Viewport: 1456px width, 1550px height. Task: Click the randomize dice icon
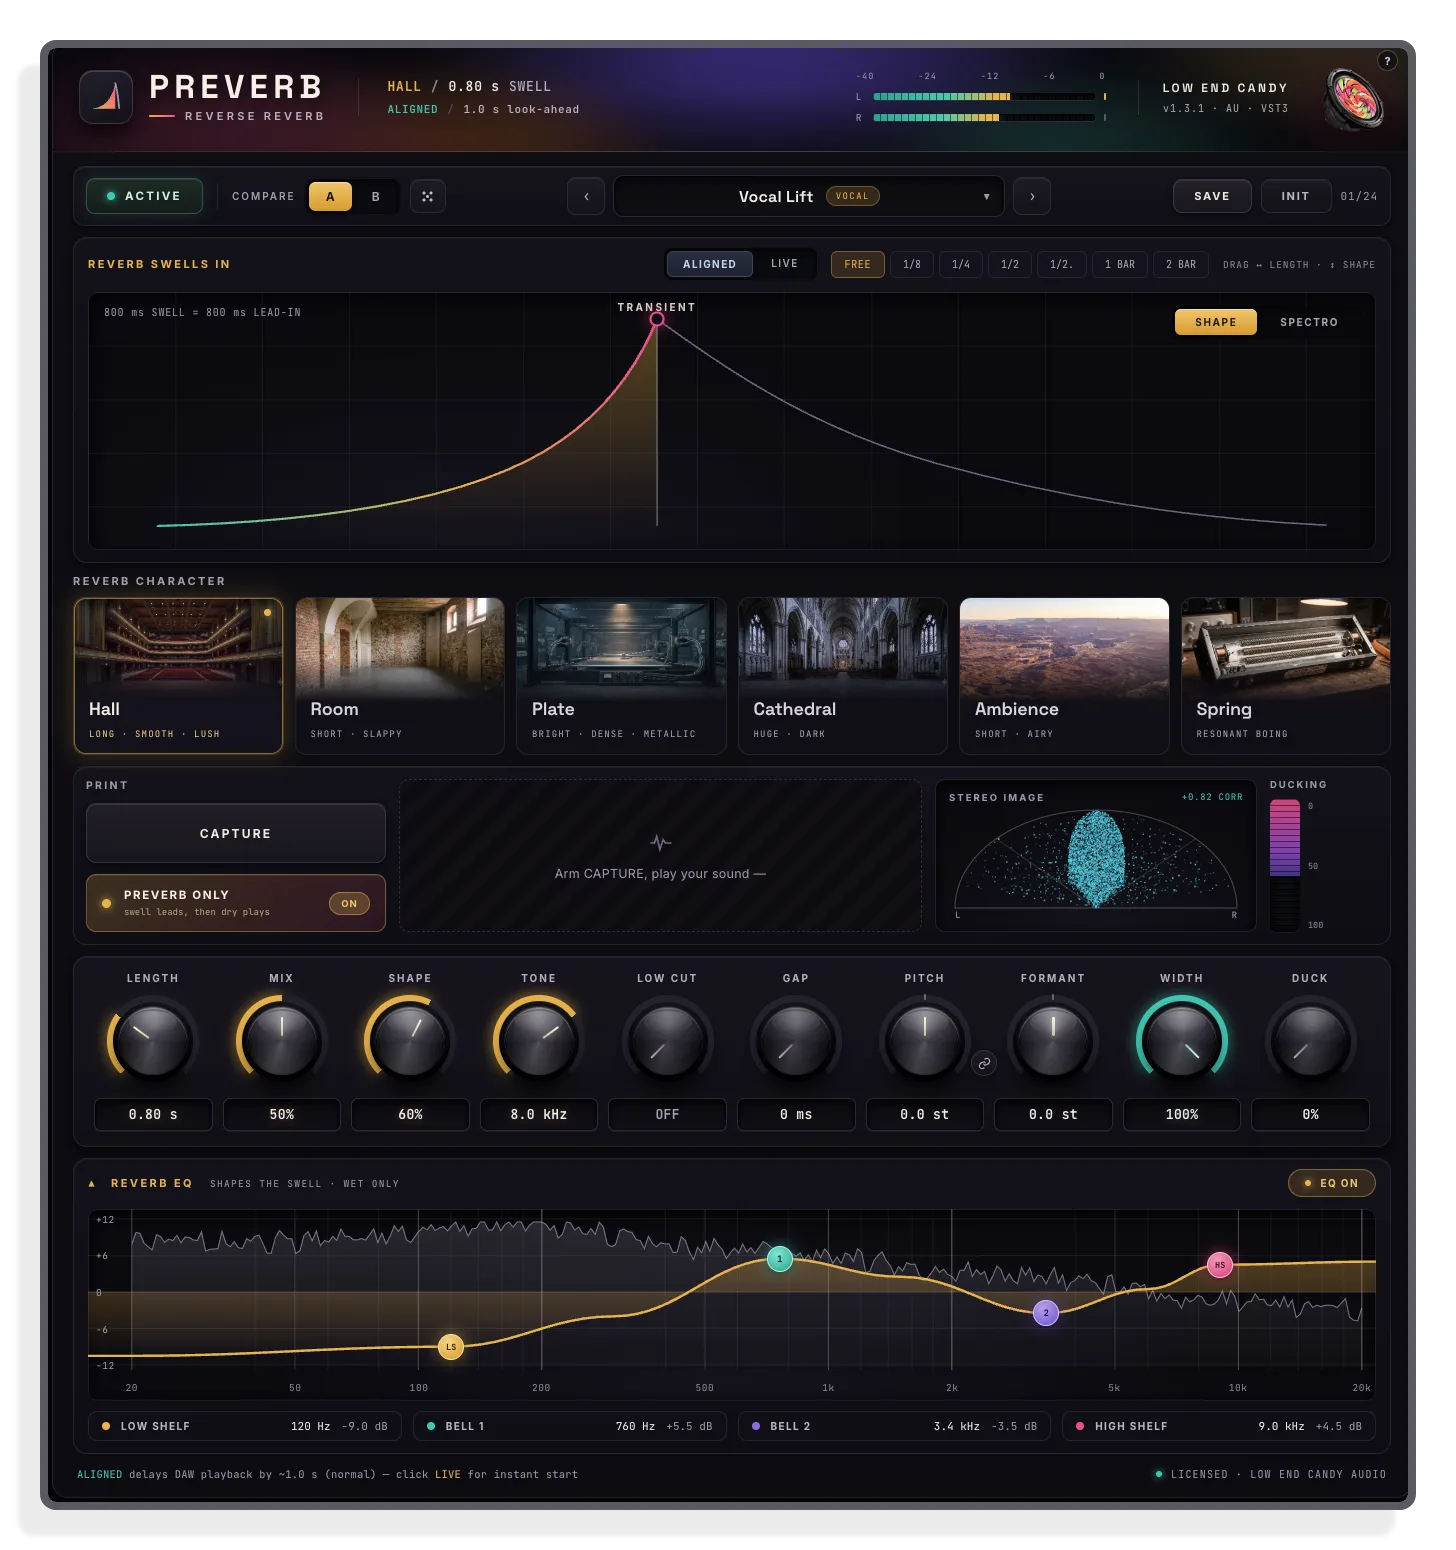(427, 197)
